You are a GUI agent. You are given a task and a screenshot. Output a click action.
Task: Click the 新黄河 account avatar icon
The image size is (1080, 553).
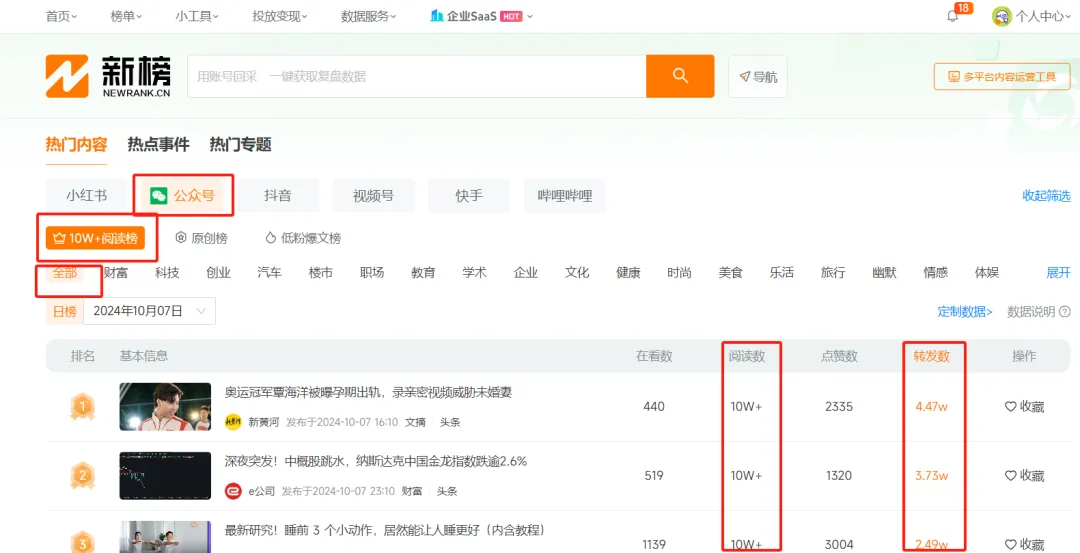pos(233,422)
